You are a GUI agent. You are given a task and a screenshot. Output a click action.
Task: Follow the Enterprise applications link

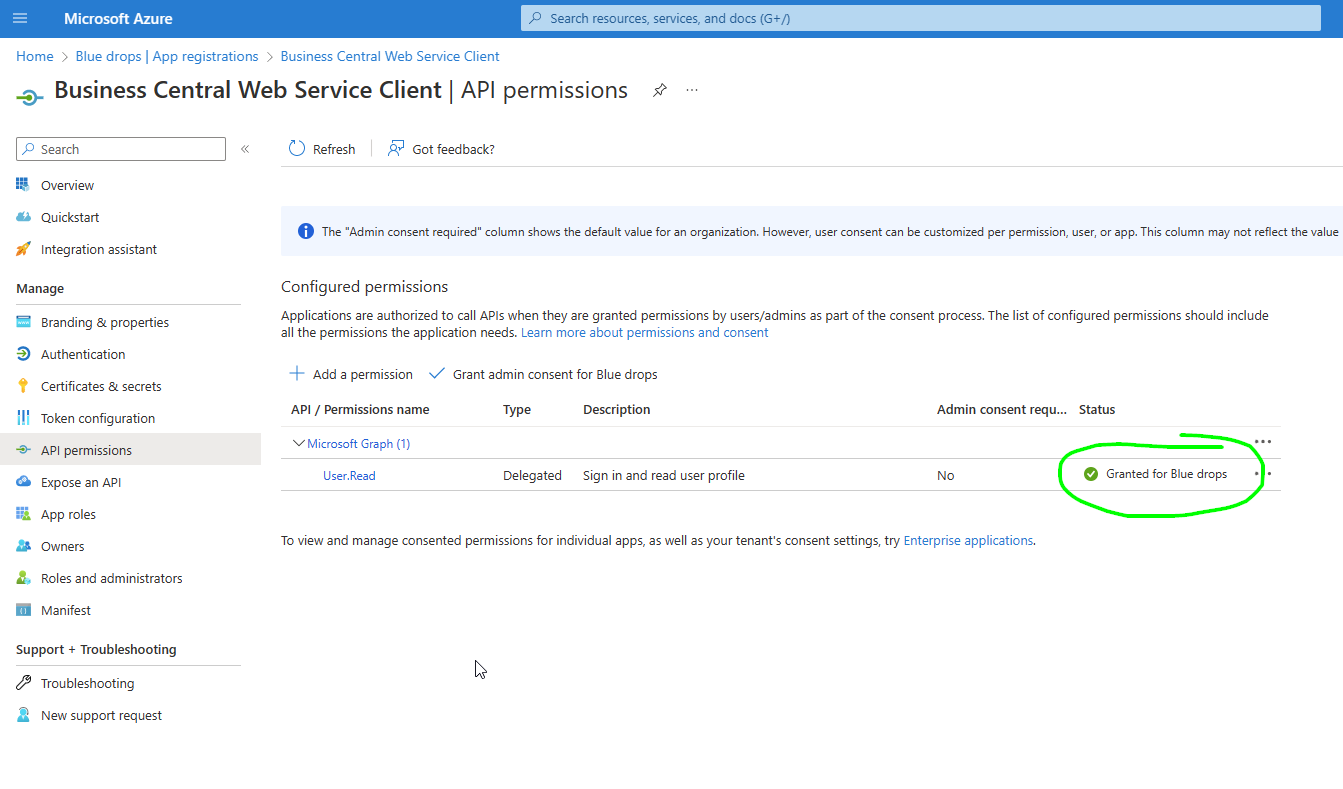coord(968,540)
